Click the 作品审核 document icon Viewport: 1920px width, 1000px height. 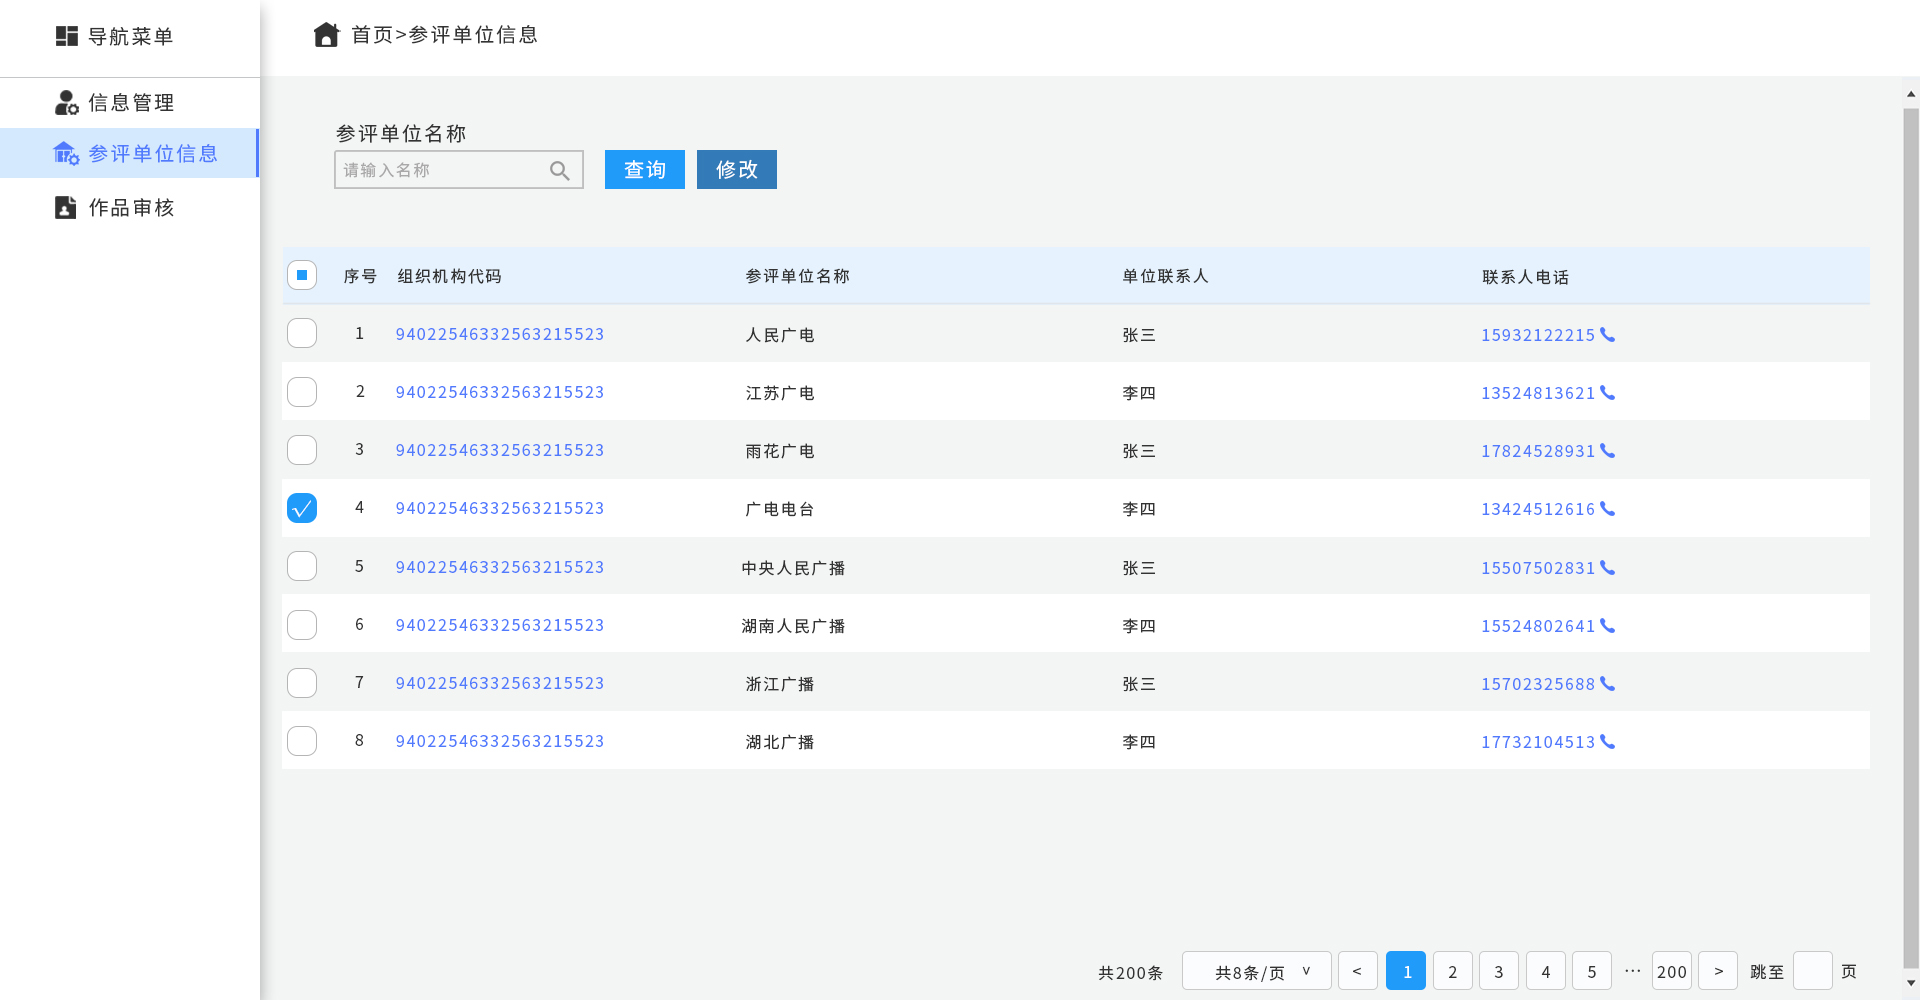point(65,208)
